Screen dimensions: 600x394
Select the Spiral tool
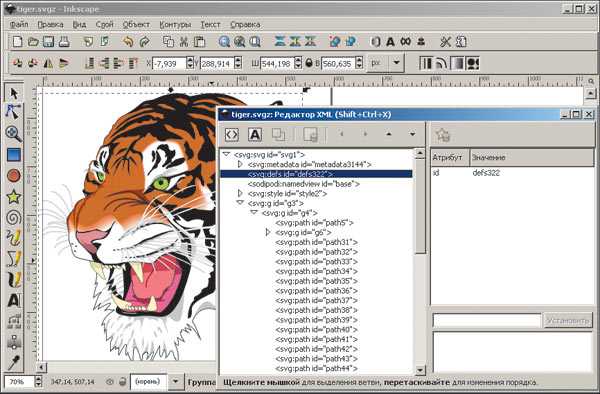tap(13, 218)
